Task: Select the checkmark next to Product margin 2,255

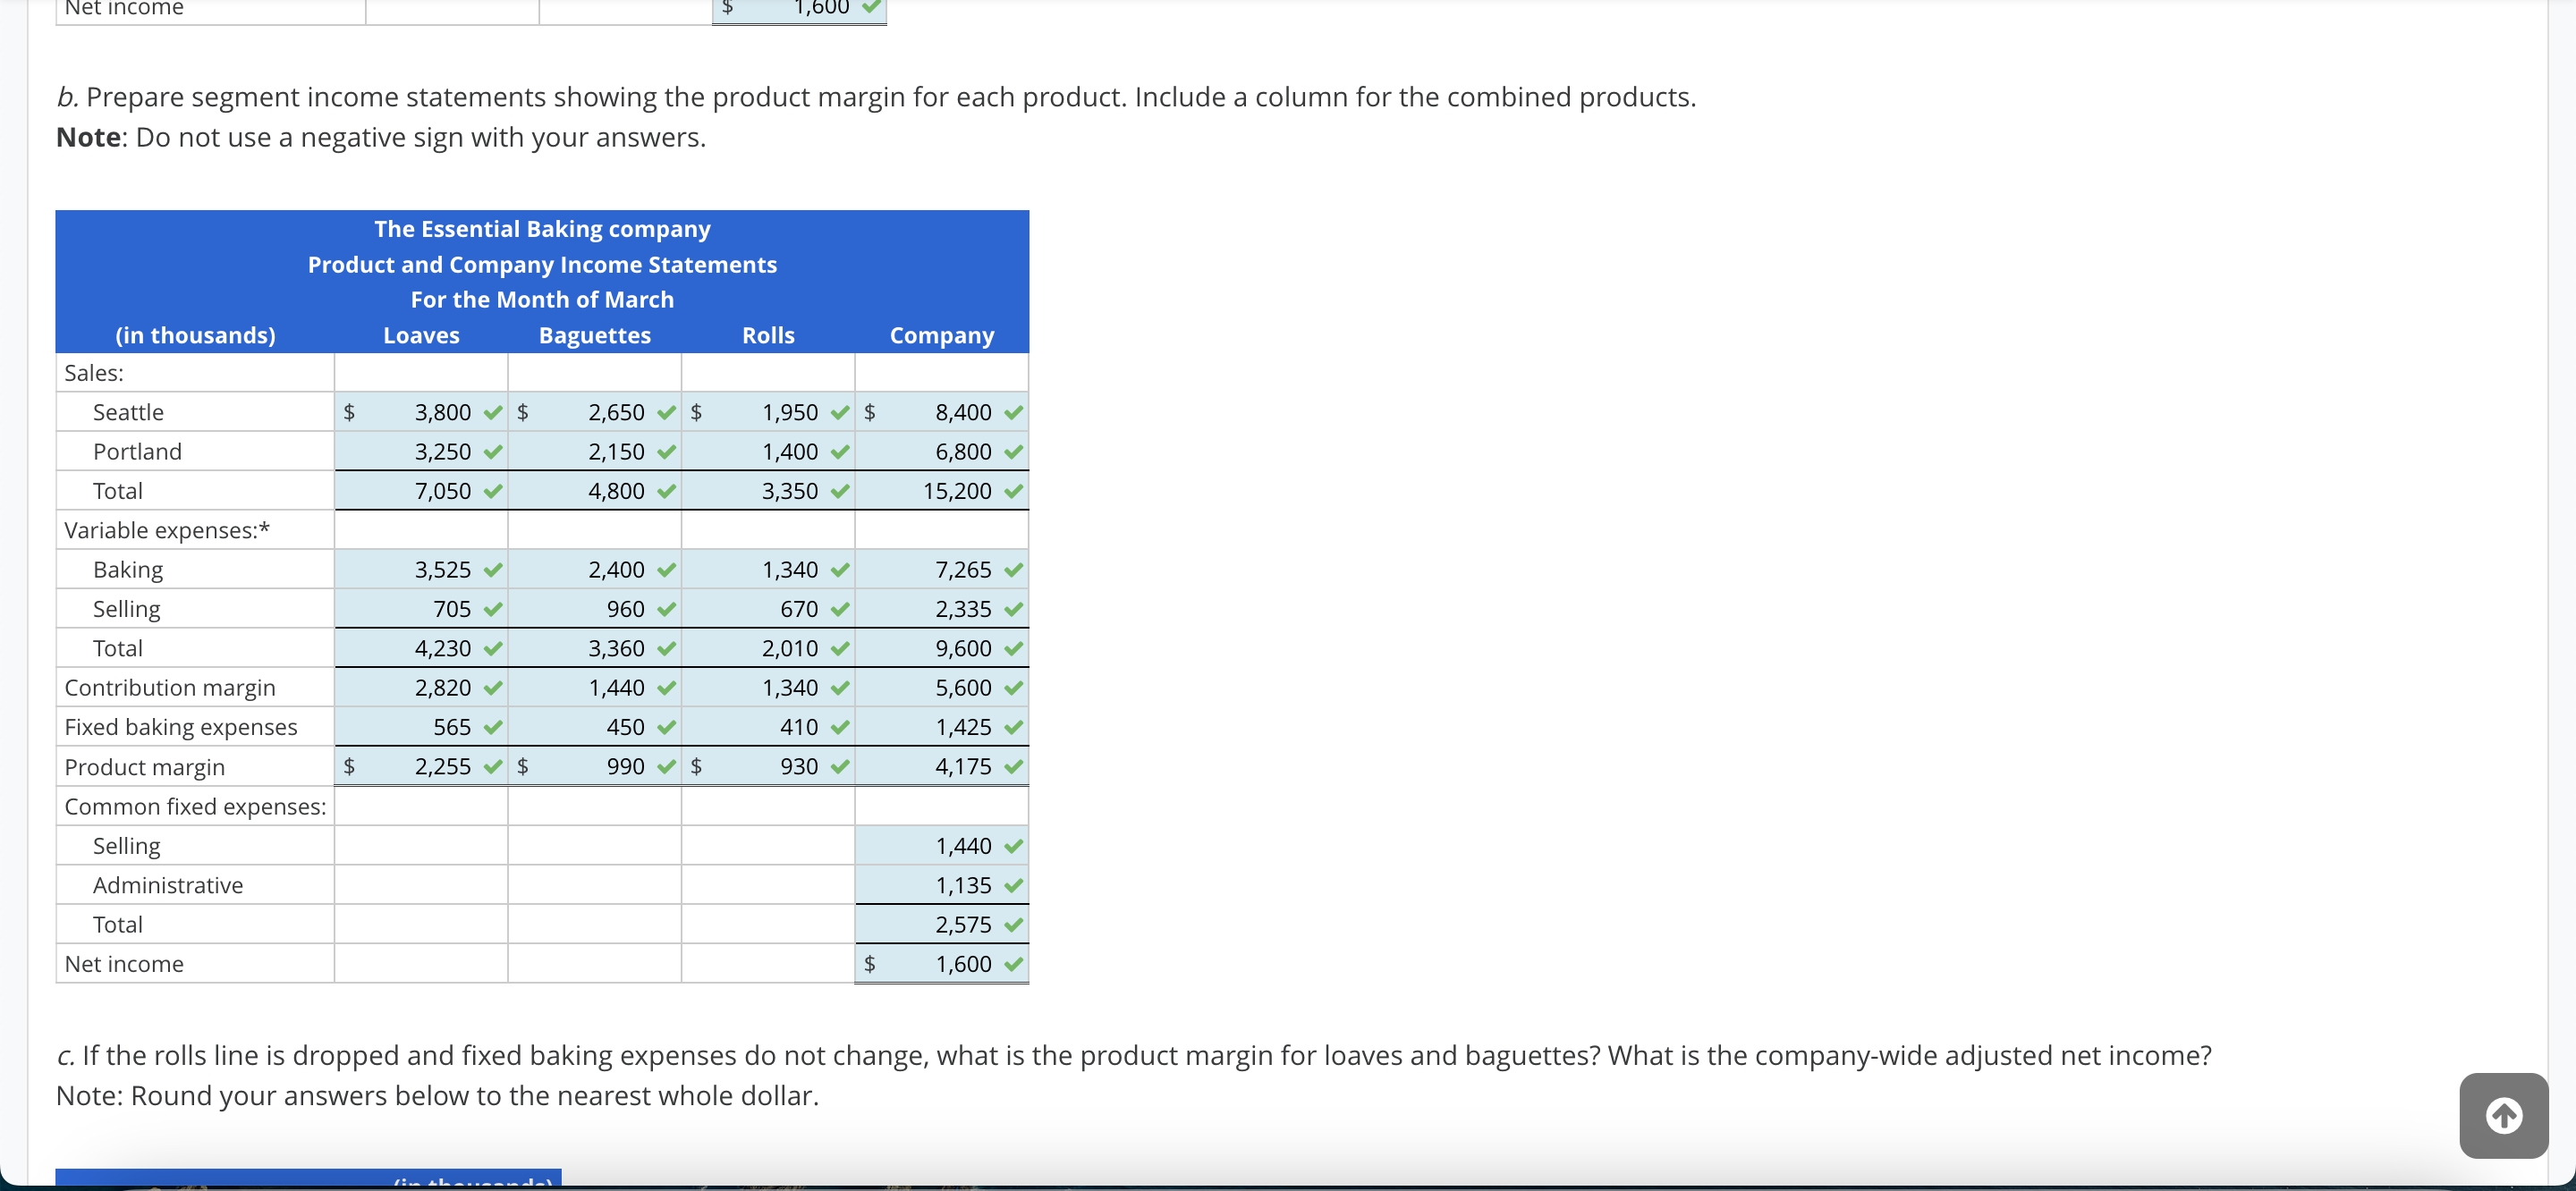Action: coord(492,766)
